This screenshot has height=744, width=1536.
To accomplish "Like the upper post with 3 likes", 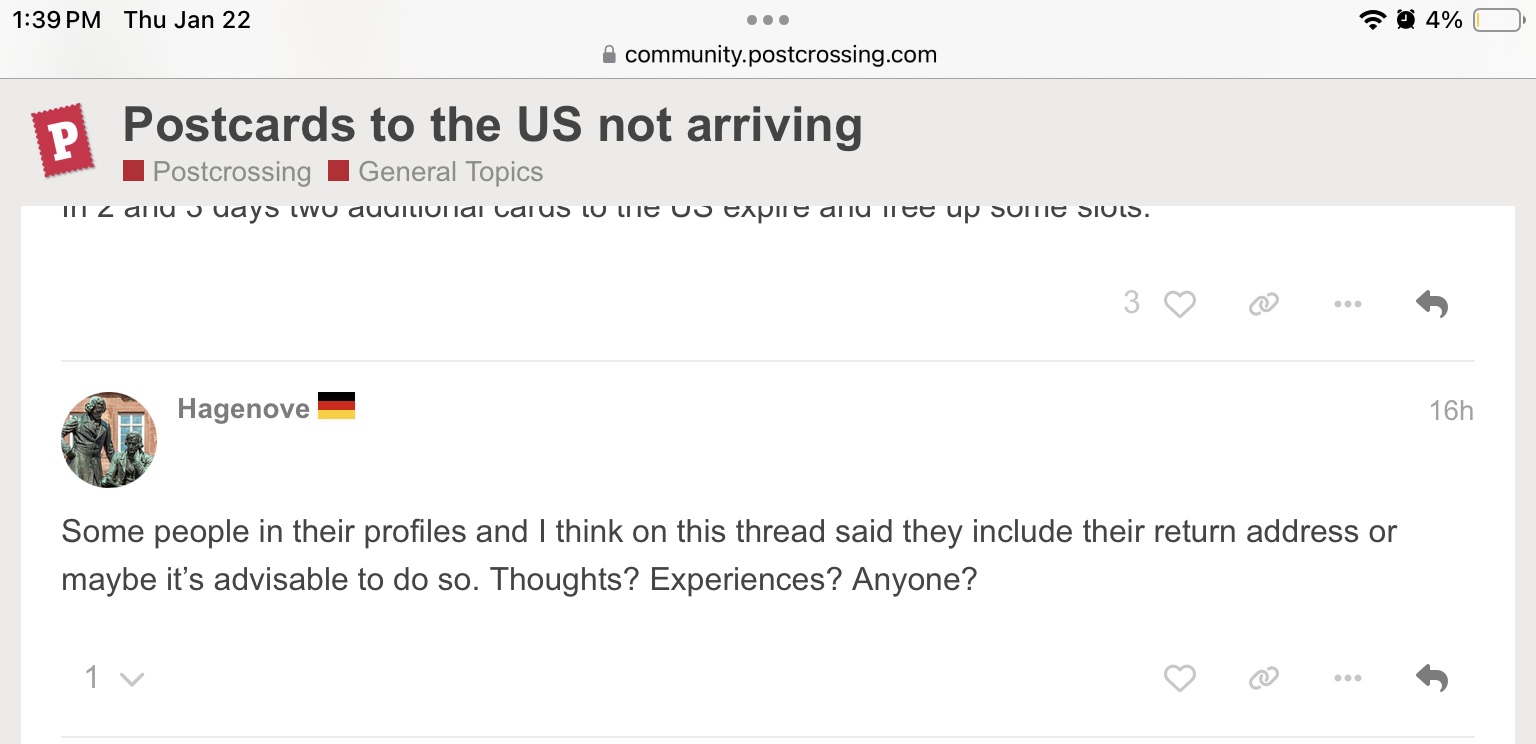I will coord(1180,304).
